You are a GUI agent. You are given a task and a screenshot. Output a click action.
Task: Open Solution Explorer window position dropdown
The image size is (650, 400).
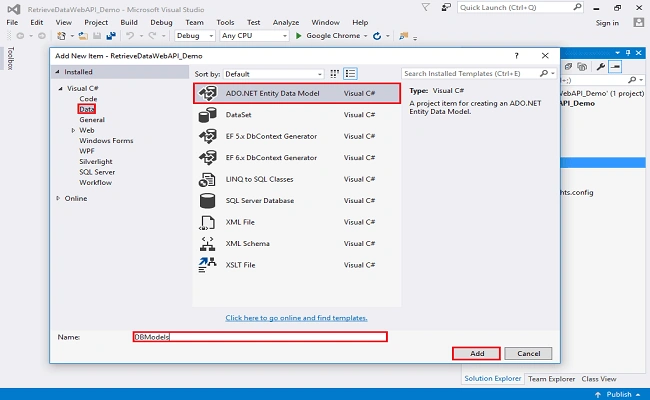pos(618,53)
